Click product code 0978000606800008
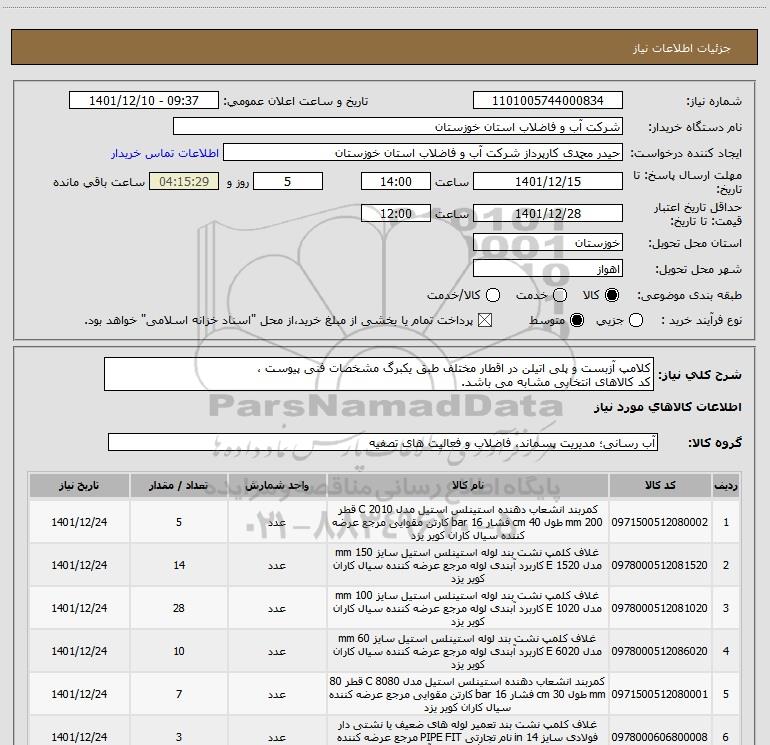Viewport: 770px width, 745px height. (x=660, y=737)
